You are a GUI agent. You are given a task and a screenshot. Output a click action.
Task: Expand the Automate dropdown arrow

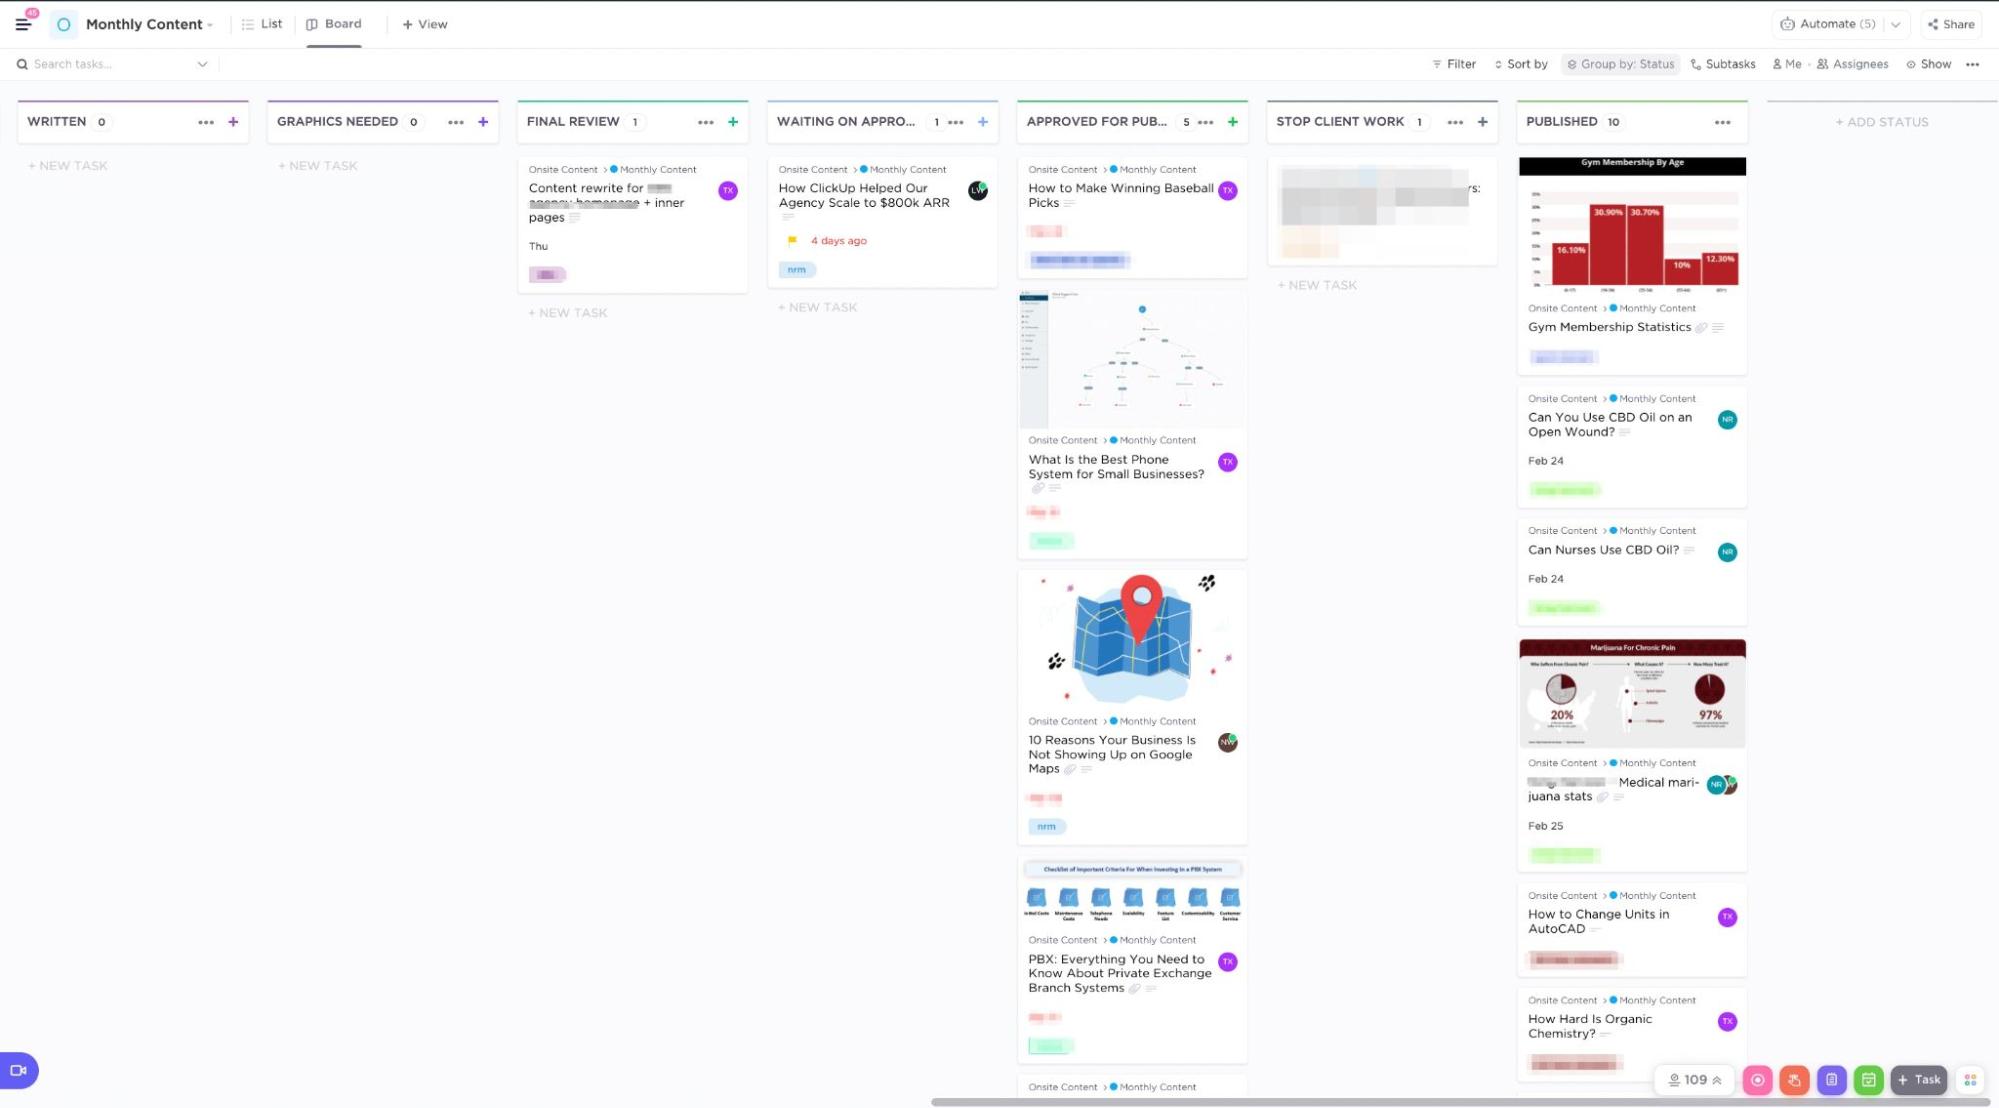pos(1895,24)
